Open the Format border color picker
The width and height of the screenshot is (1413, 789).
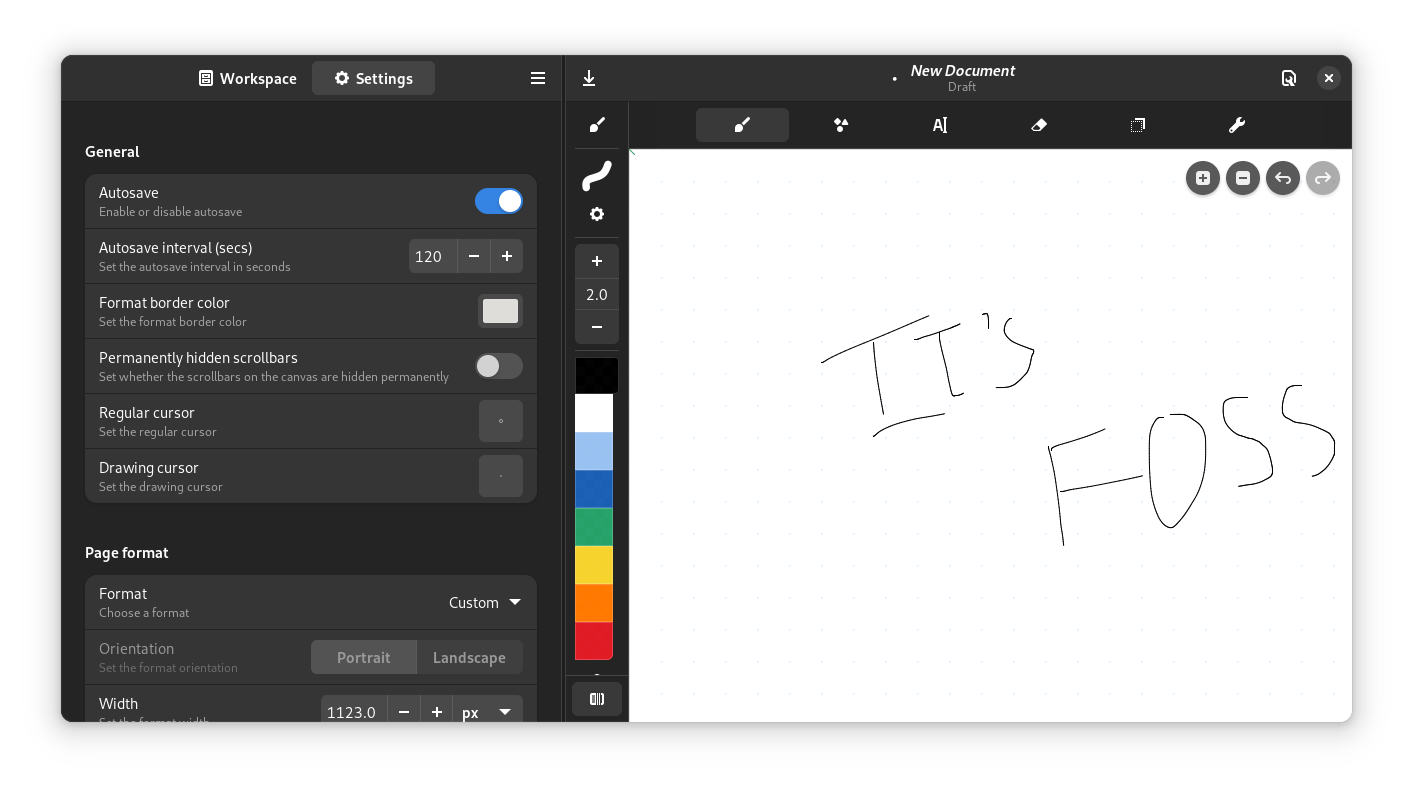click(x=500, y=311)
